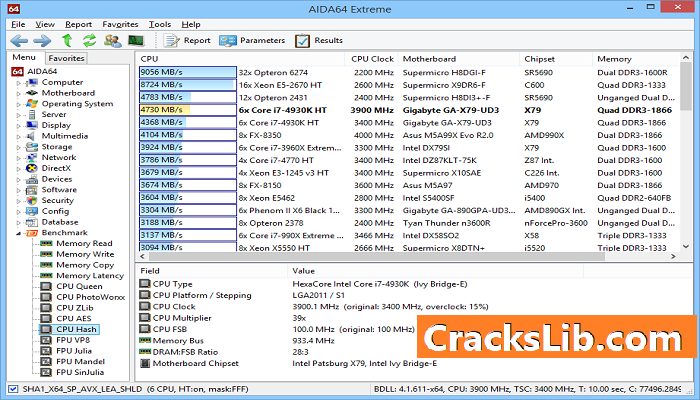Image resolution: width=700 pixels, height=400 pixels.
Task: Select the 8x FX-8350 result row
Action: (x=408, y=135)
